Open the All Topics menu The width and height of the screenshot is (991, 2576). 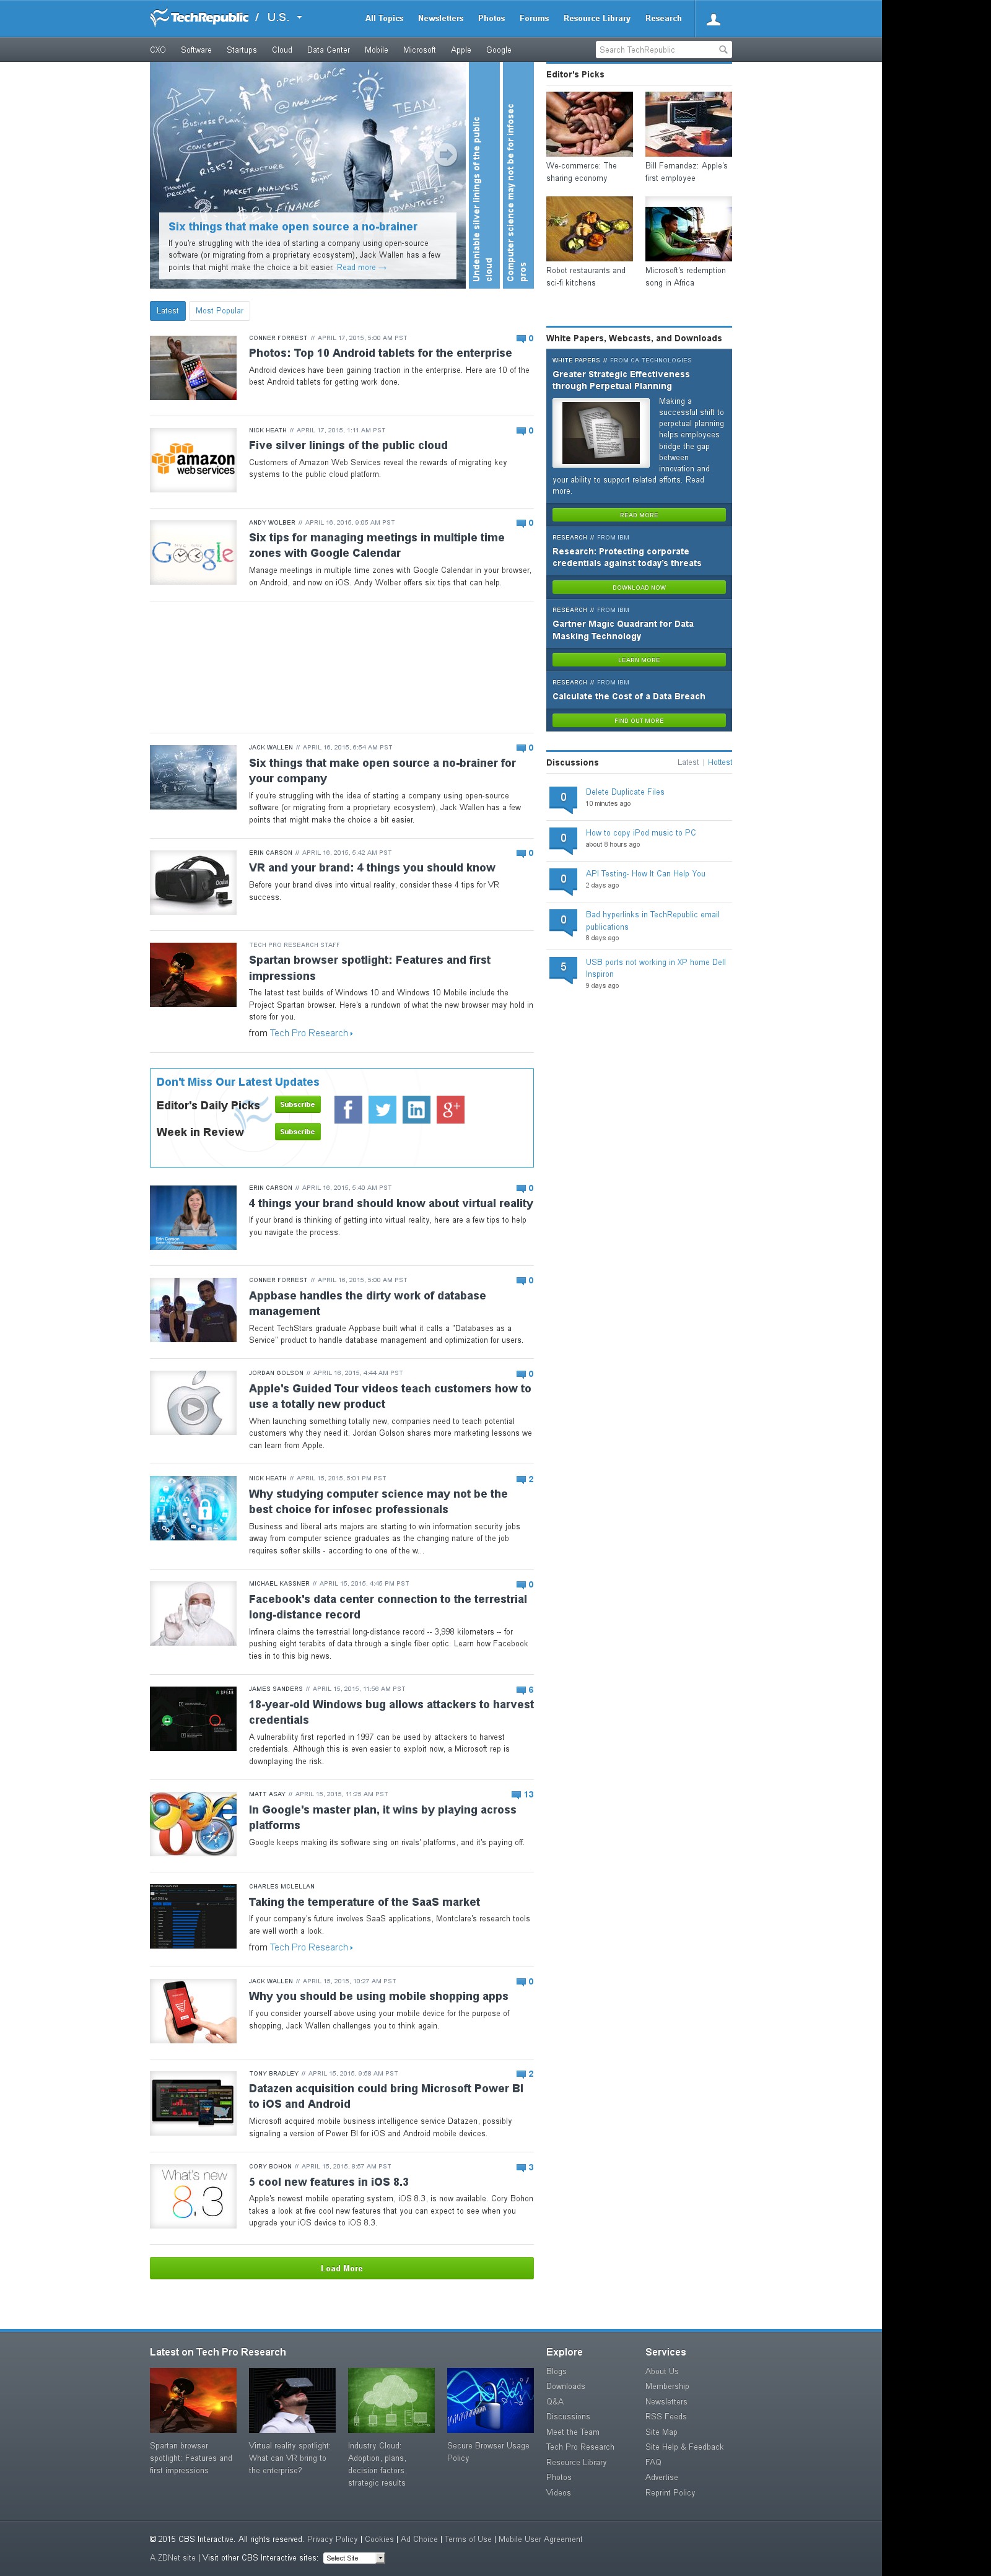384,18
